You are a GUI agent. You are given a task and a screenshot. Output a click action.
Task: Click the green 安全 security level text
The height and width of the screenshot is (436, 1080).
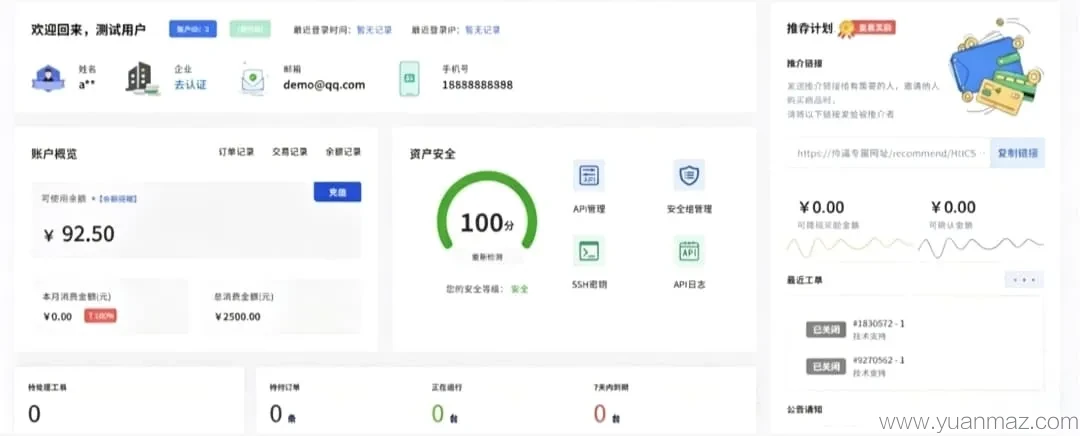pos(520,289)
